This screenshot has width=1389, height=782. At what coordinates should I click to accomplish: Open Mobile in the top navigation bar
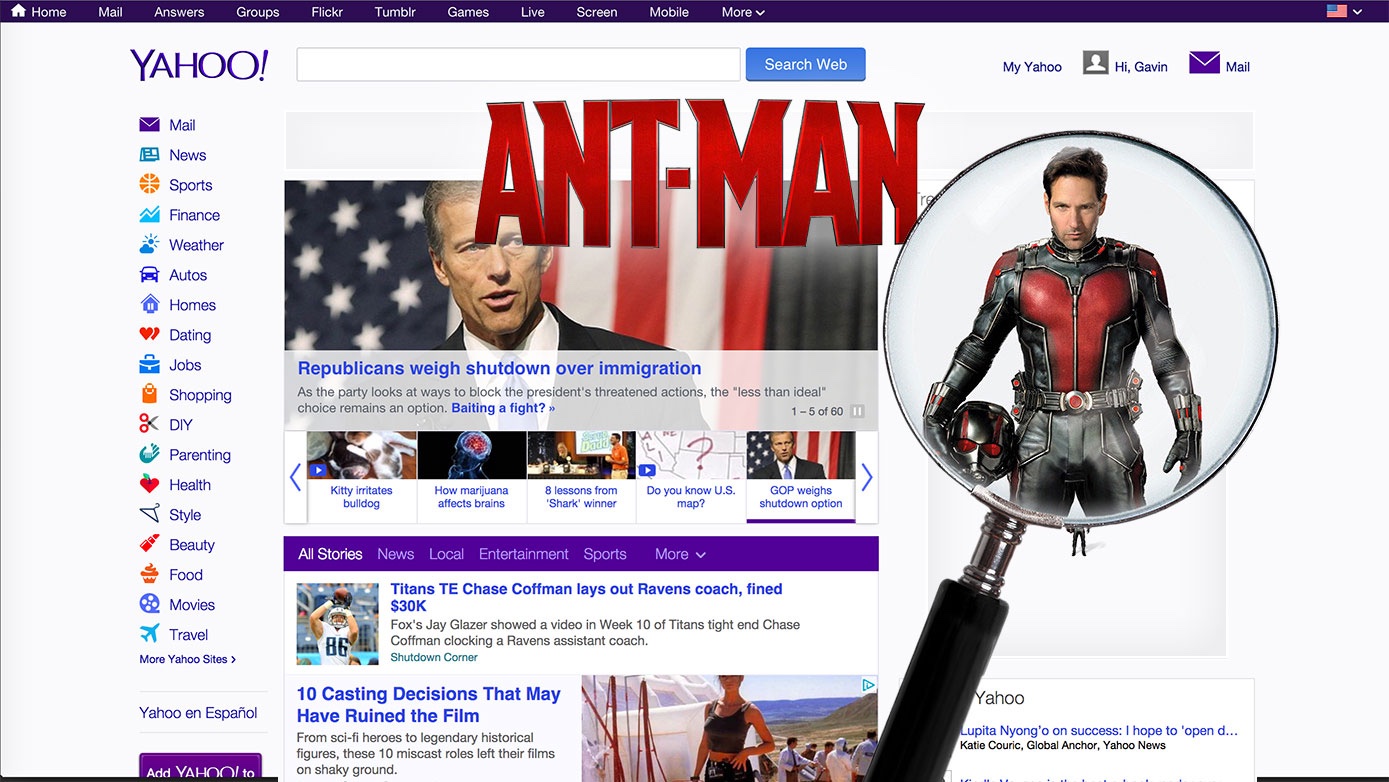pyautogui.click(x=669, y=12)
